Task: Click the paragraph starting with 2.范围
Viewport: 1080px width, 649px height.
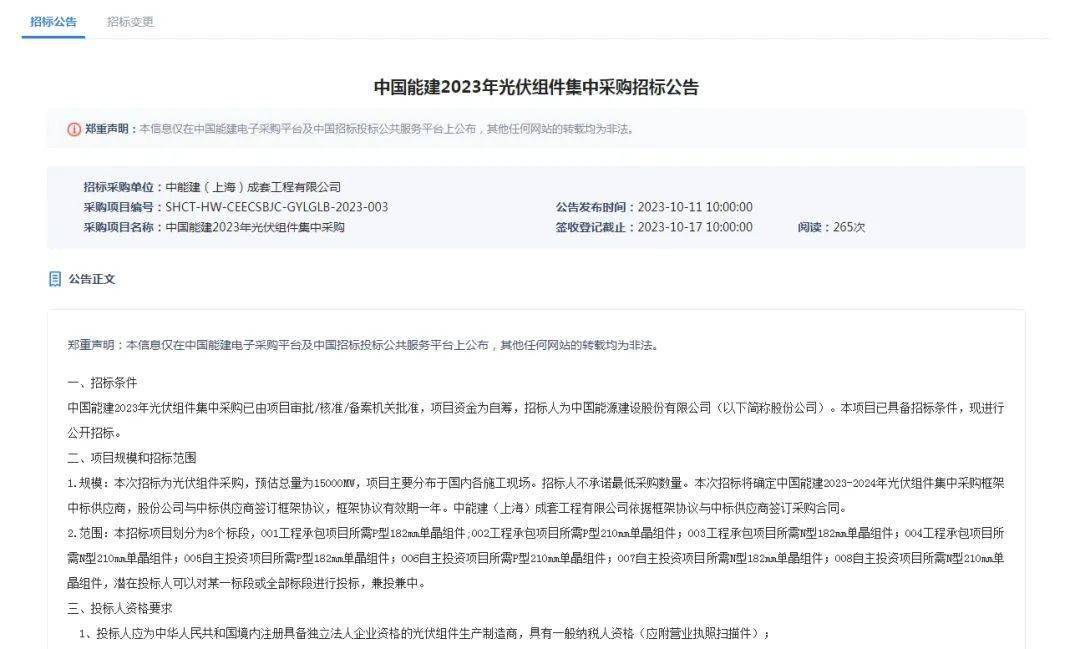Action: coord(535,558)
